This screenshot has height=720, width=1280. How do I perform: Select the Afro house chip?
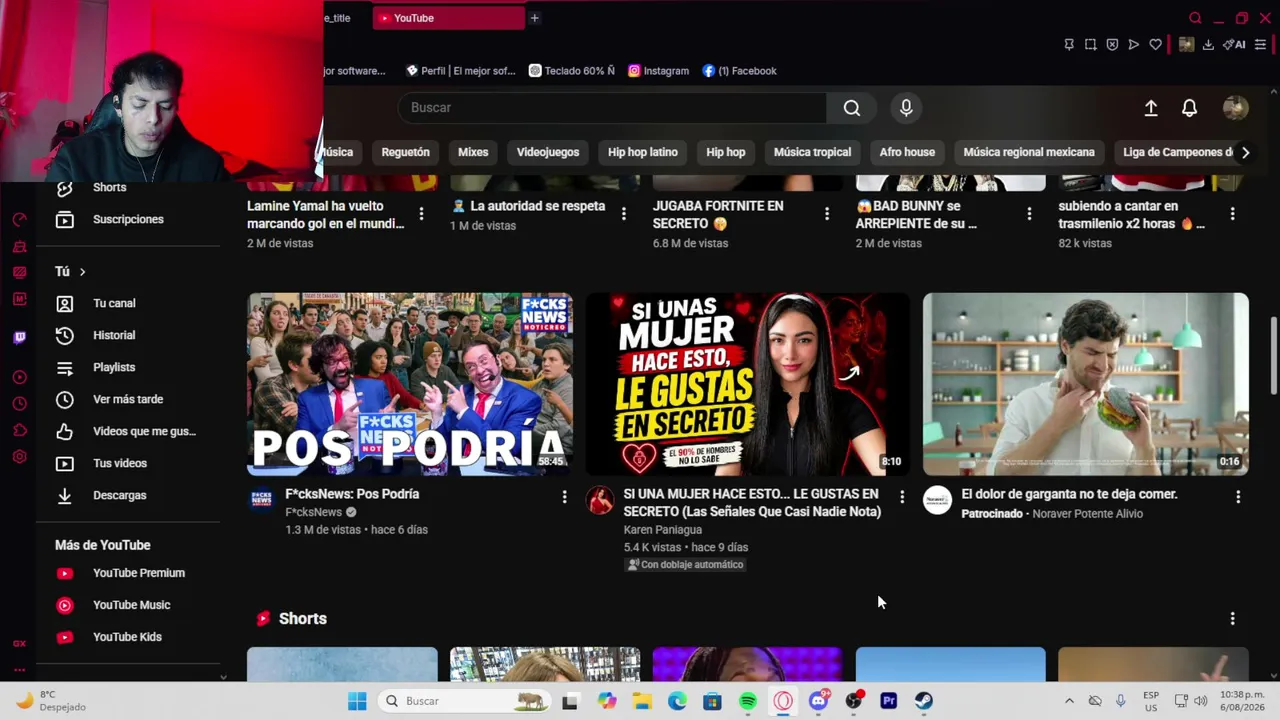click(907, 152)
